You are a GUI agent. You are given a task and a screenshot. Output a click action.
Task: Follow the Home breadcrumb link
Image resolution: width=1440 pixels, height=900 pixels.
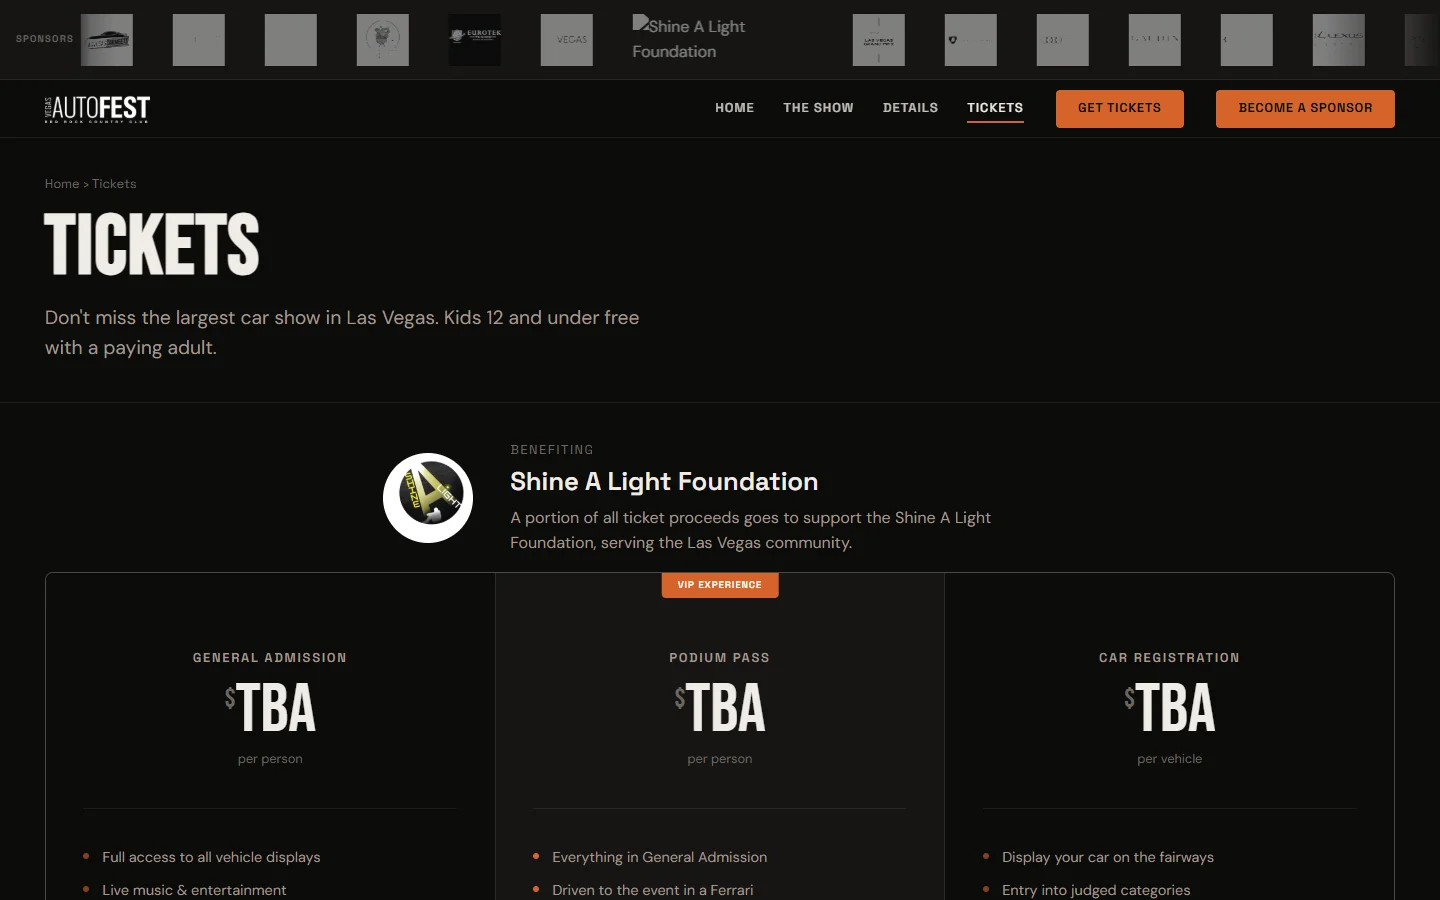click(x=62, y=184)
